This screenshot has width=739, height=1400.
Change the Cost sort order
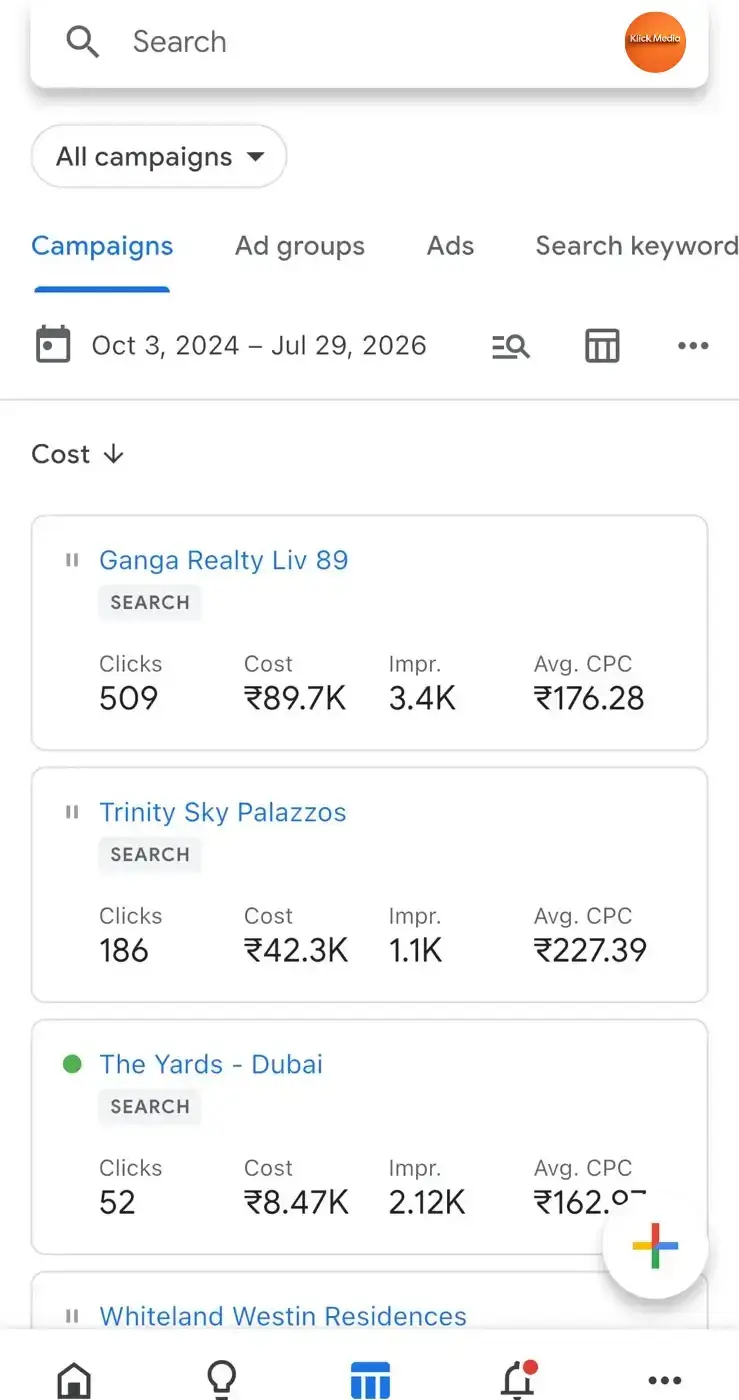78,454
